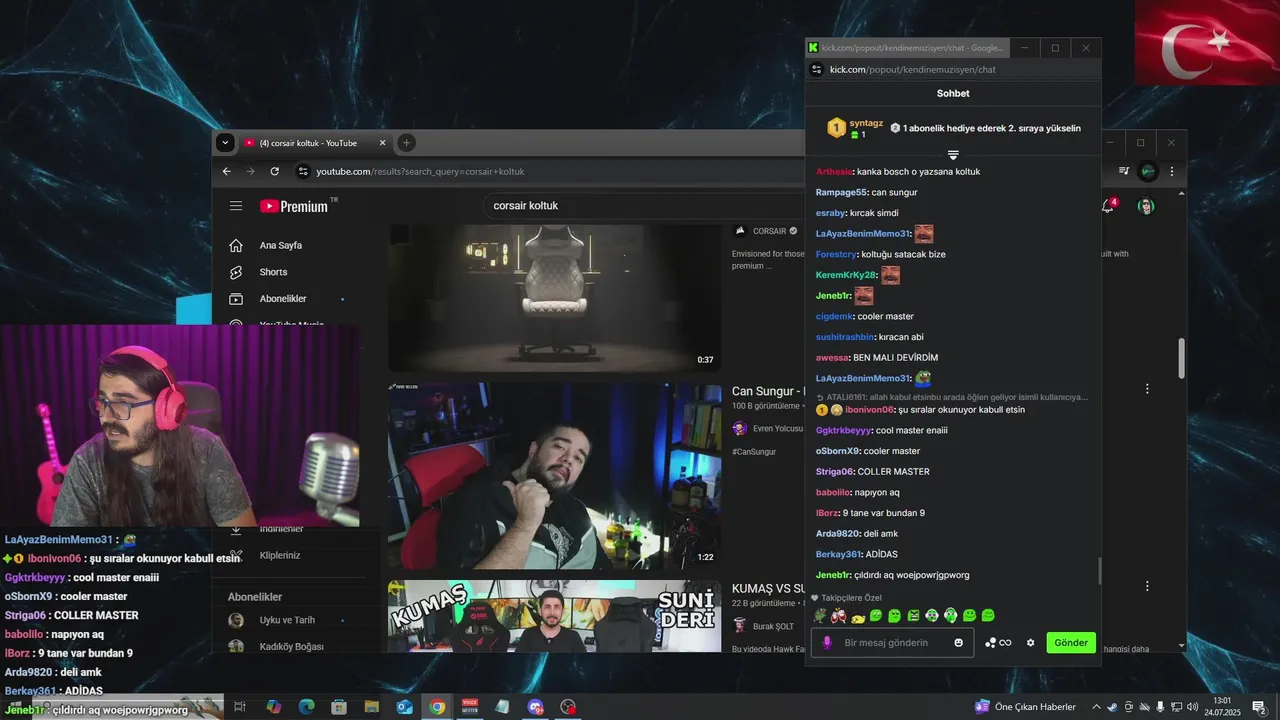The height and width of the screenshot is (720, 1280).
Task: Close the corsair koltuk YouTube tab
Action: [x=382, y=143]
